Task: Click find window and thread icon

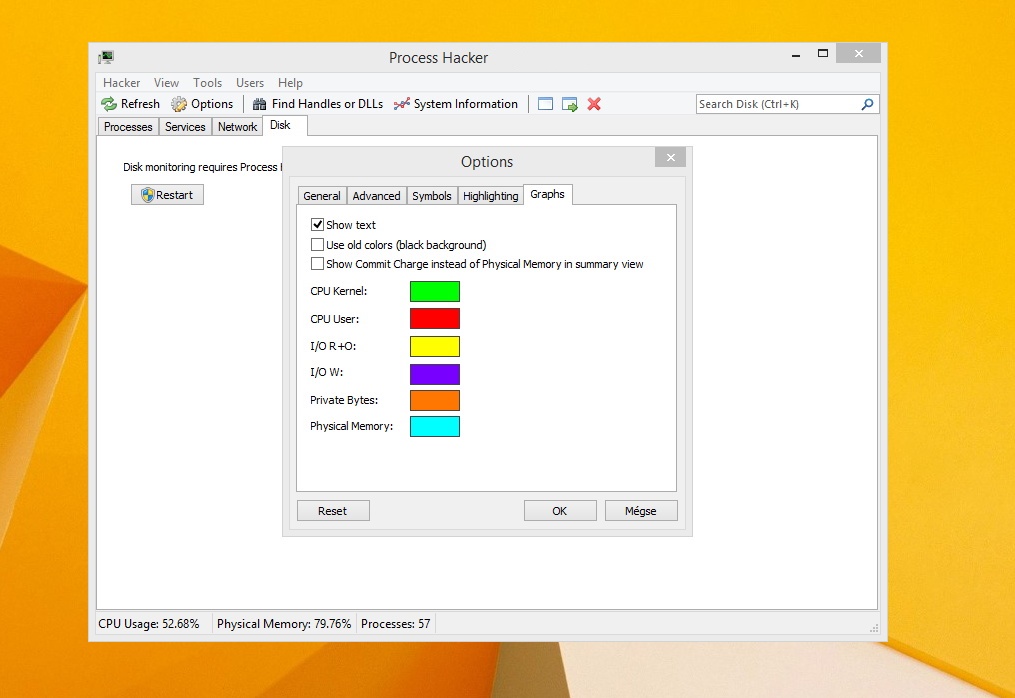Action: (570, 104)
